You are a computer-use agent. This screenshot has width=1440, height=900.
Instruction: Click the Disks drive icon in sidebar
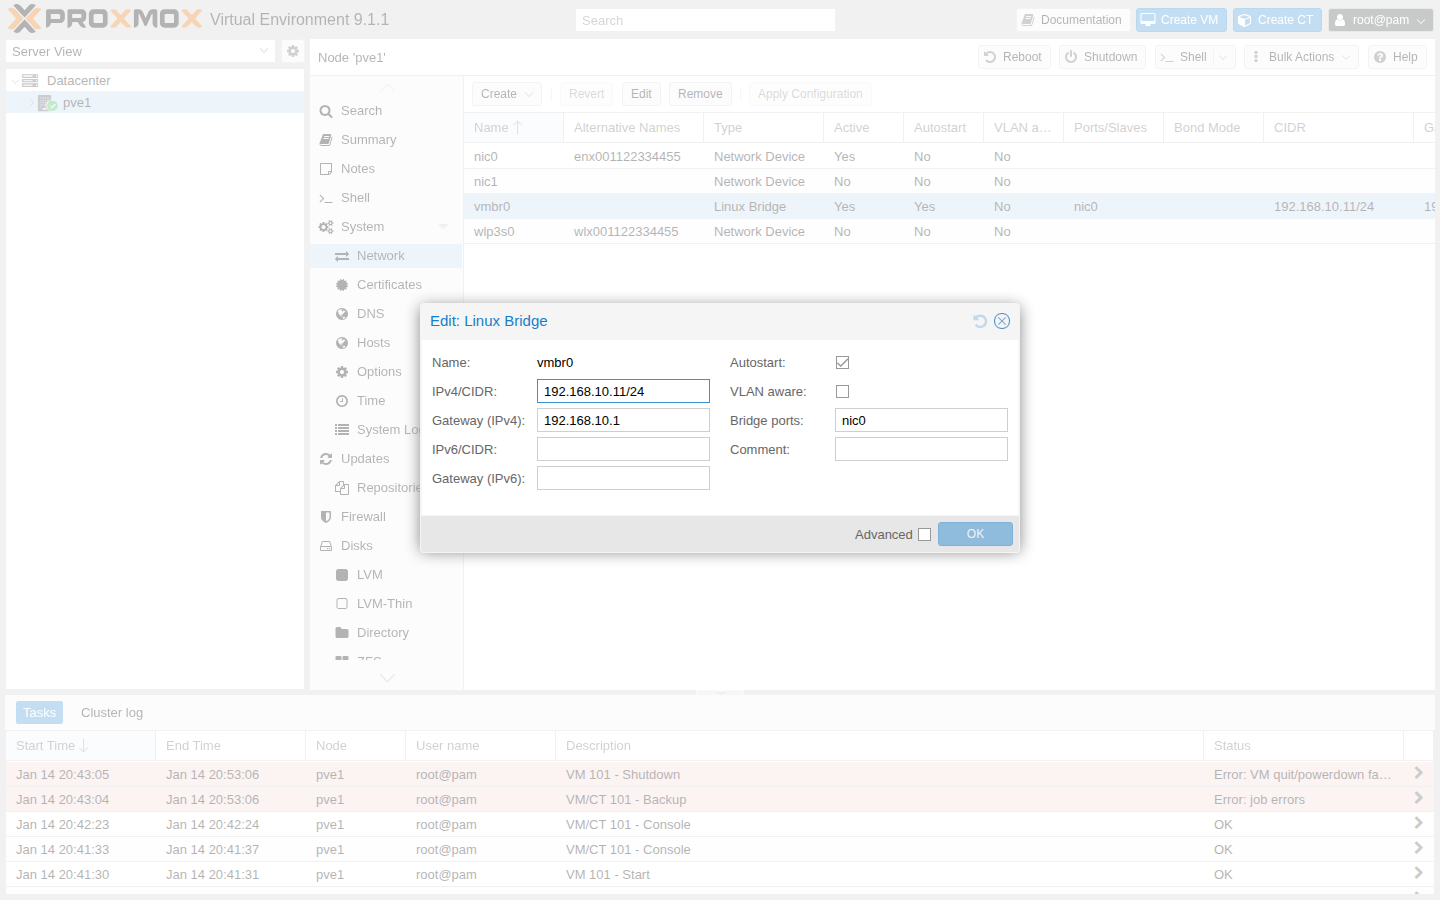(x=326, y=546)
